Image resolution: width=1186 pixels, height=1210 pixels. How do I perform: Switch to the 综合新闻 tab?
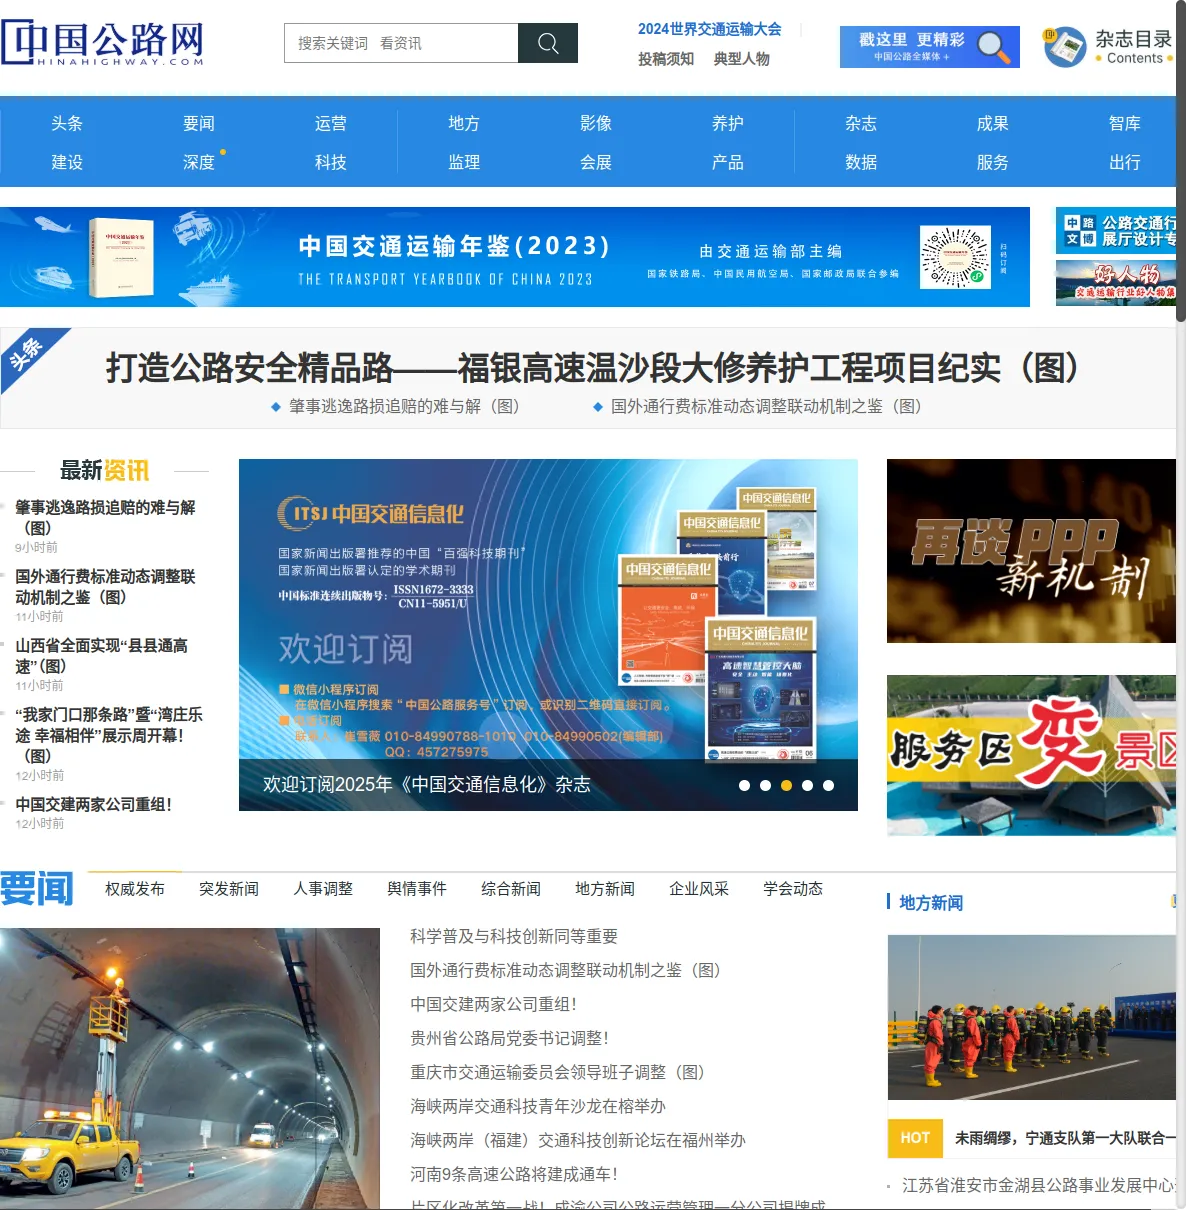coord(511,888)
